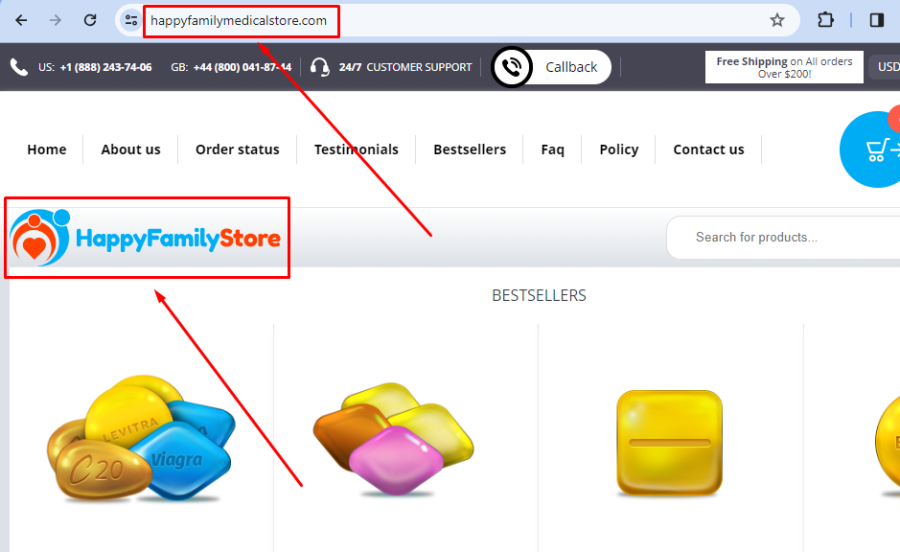Open the USD currency dropdown
Screen dimensions: 900x552
coord(885,67)
